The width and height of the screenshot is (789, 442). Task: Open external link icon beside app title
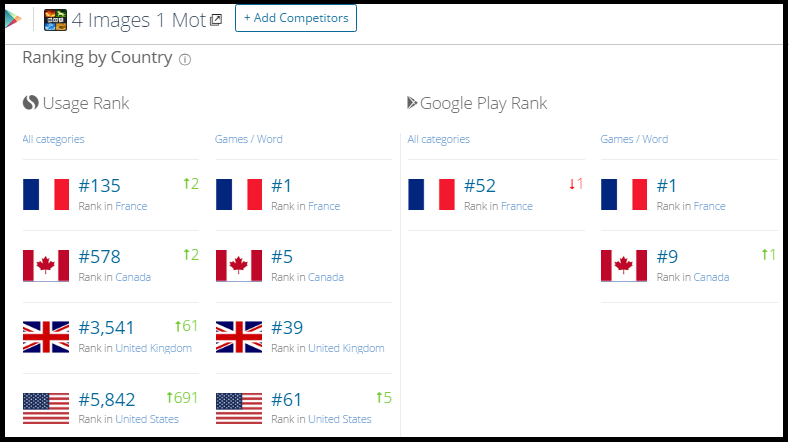[216, 20]
